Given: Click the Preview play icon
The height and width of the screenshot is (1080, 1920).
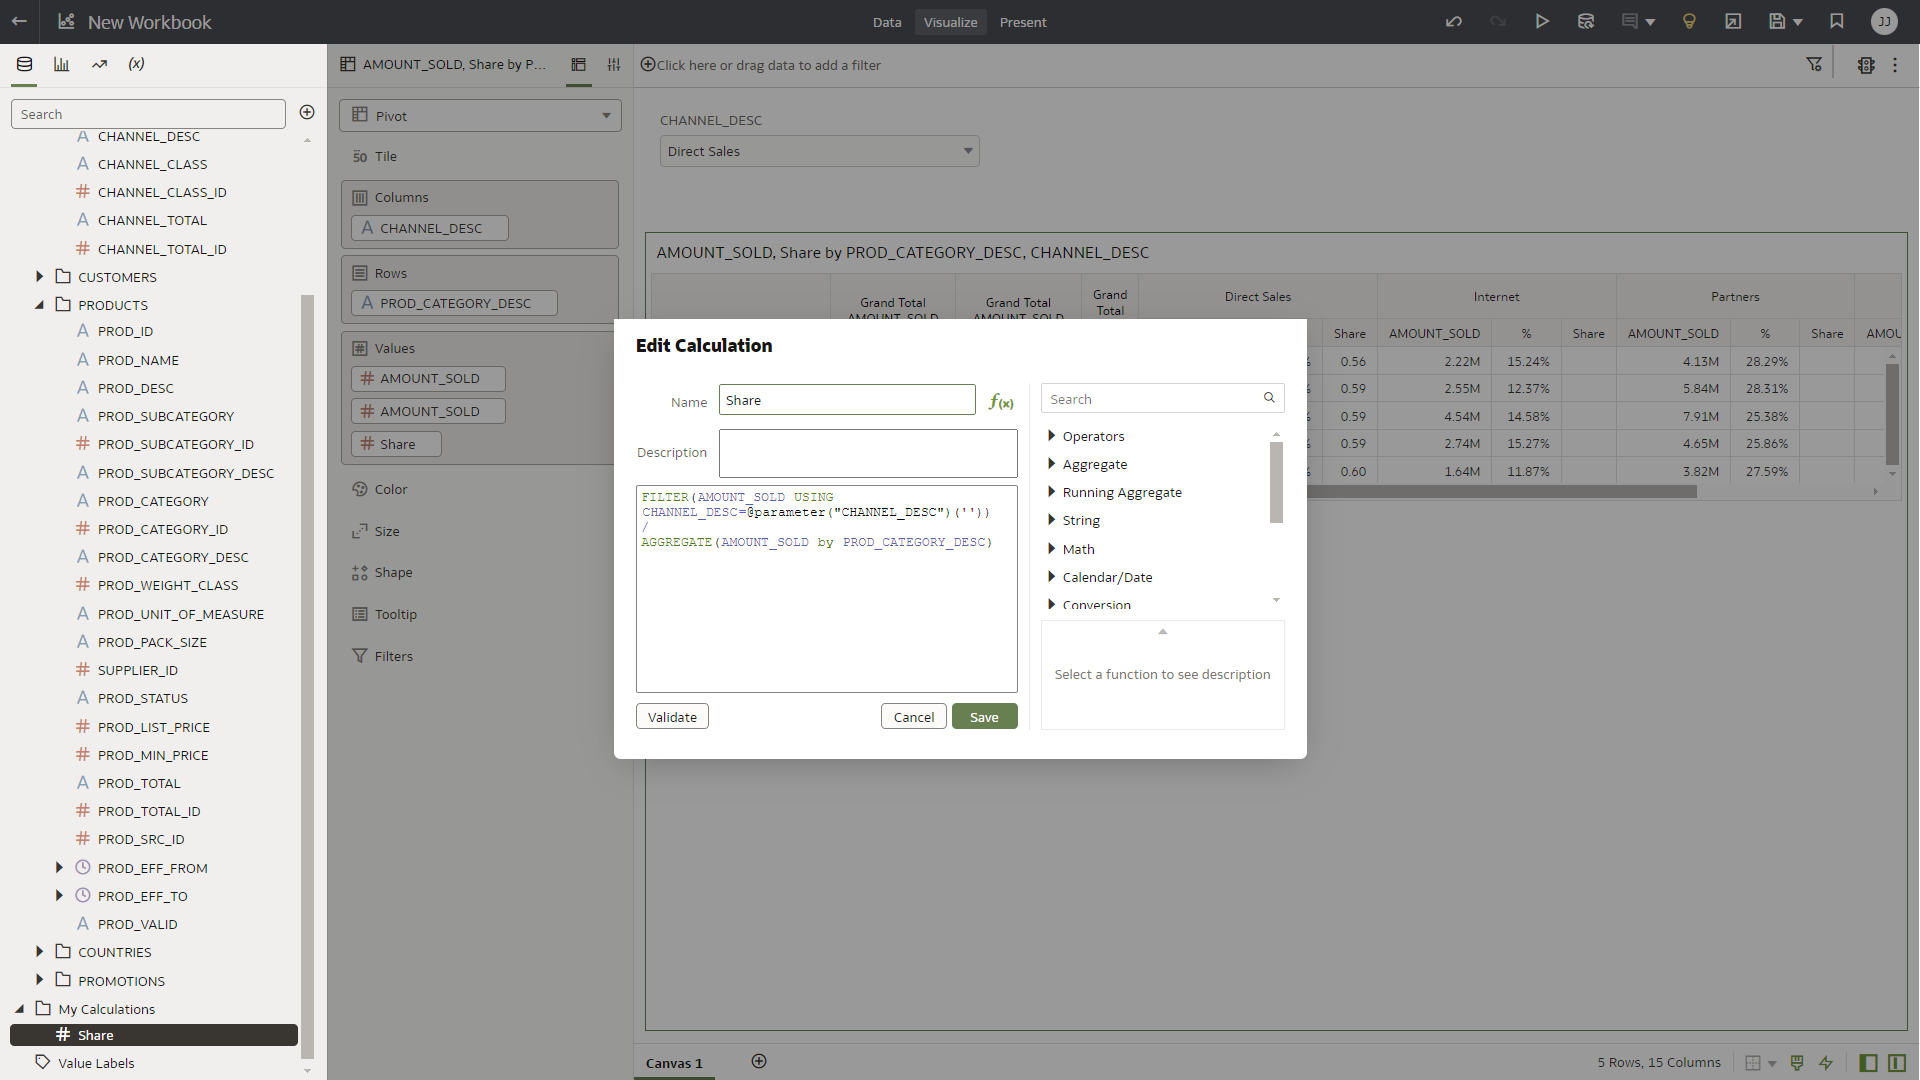Looking at the screenshot, I should (x=1542, y=22).
